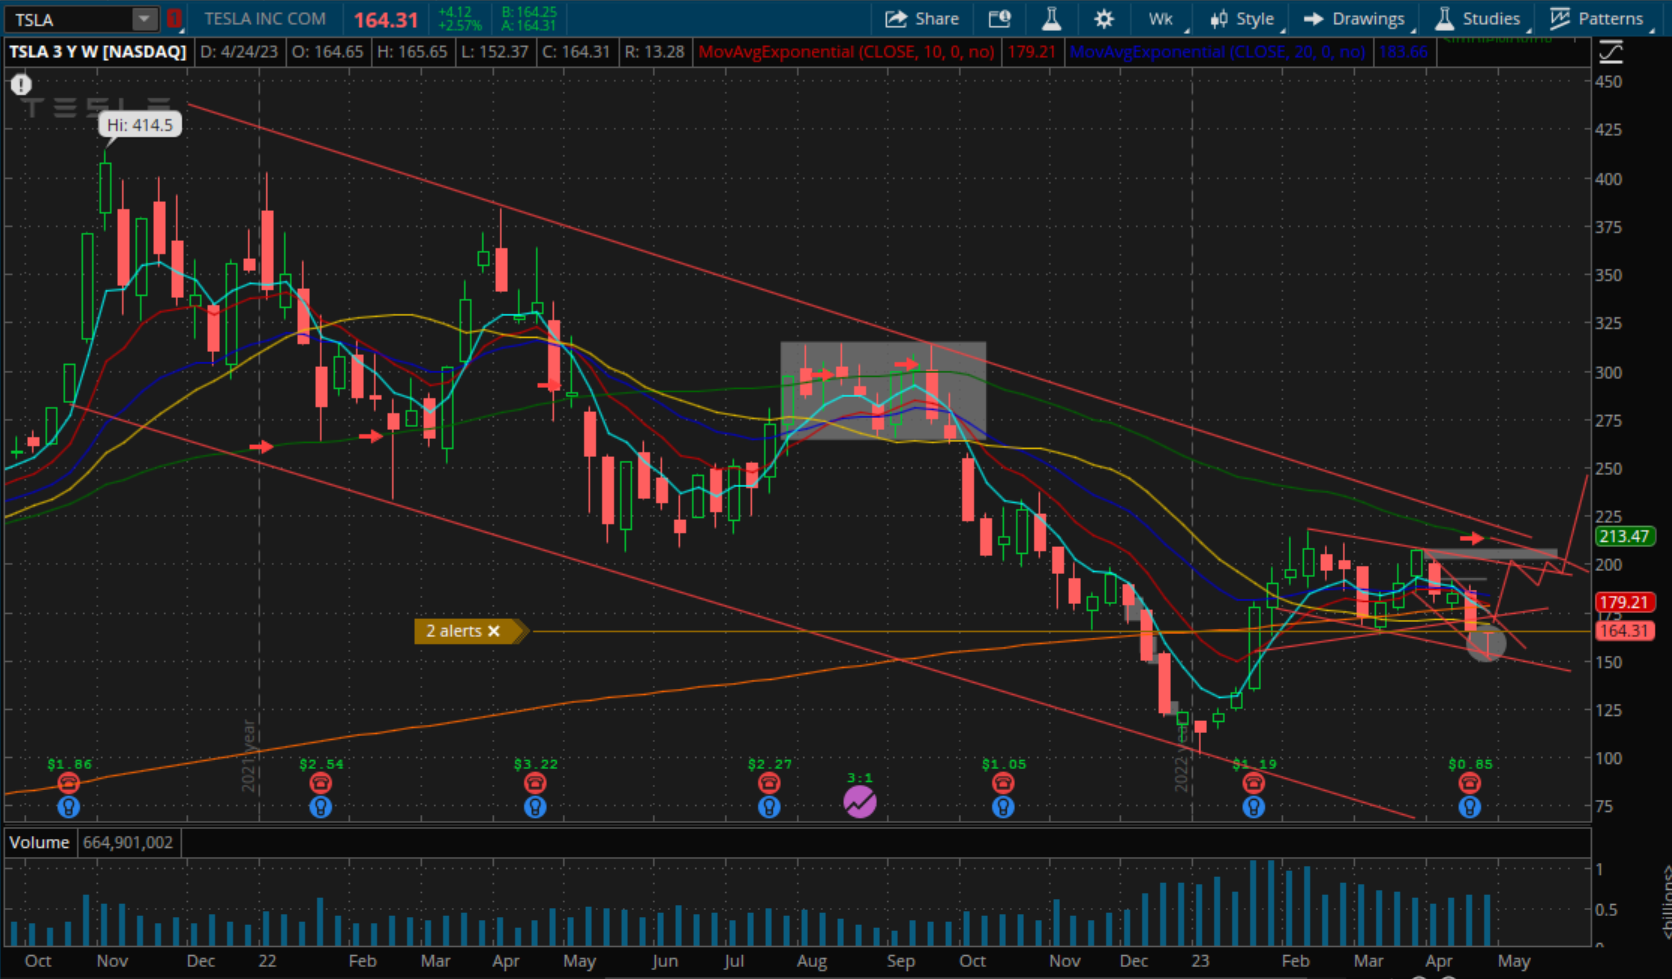This screenshot has height=979, width=1672.
Task: Click the lightbulb icon under $2.27 earnings
Action: coord(768,807)
